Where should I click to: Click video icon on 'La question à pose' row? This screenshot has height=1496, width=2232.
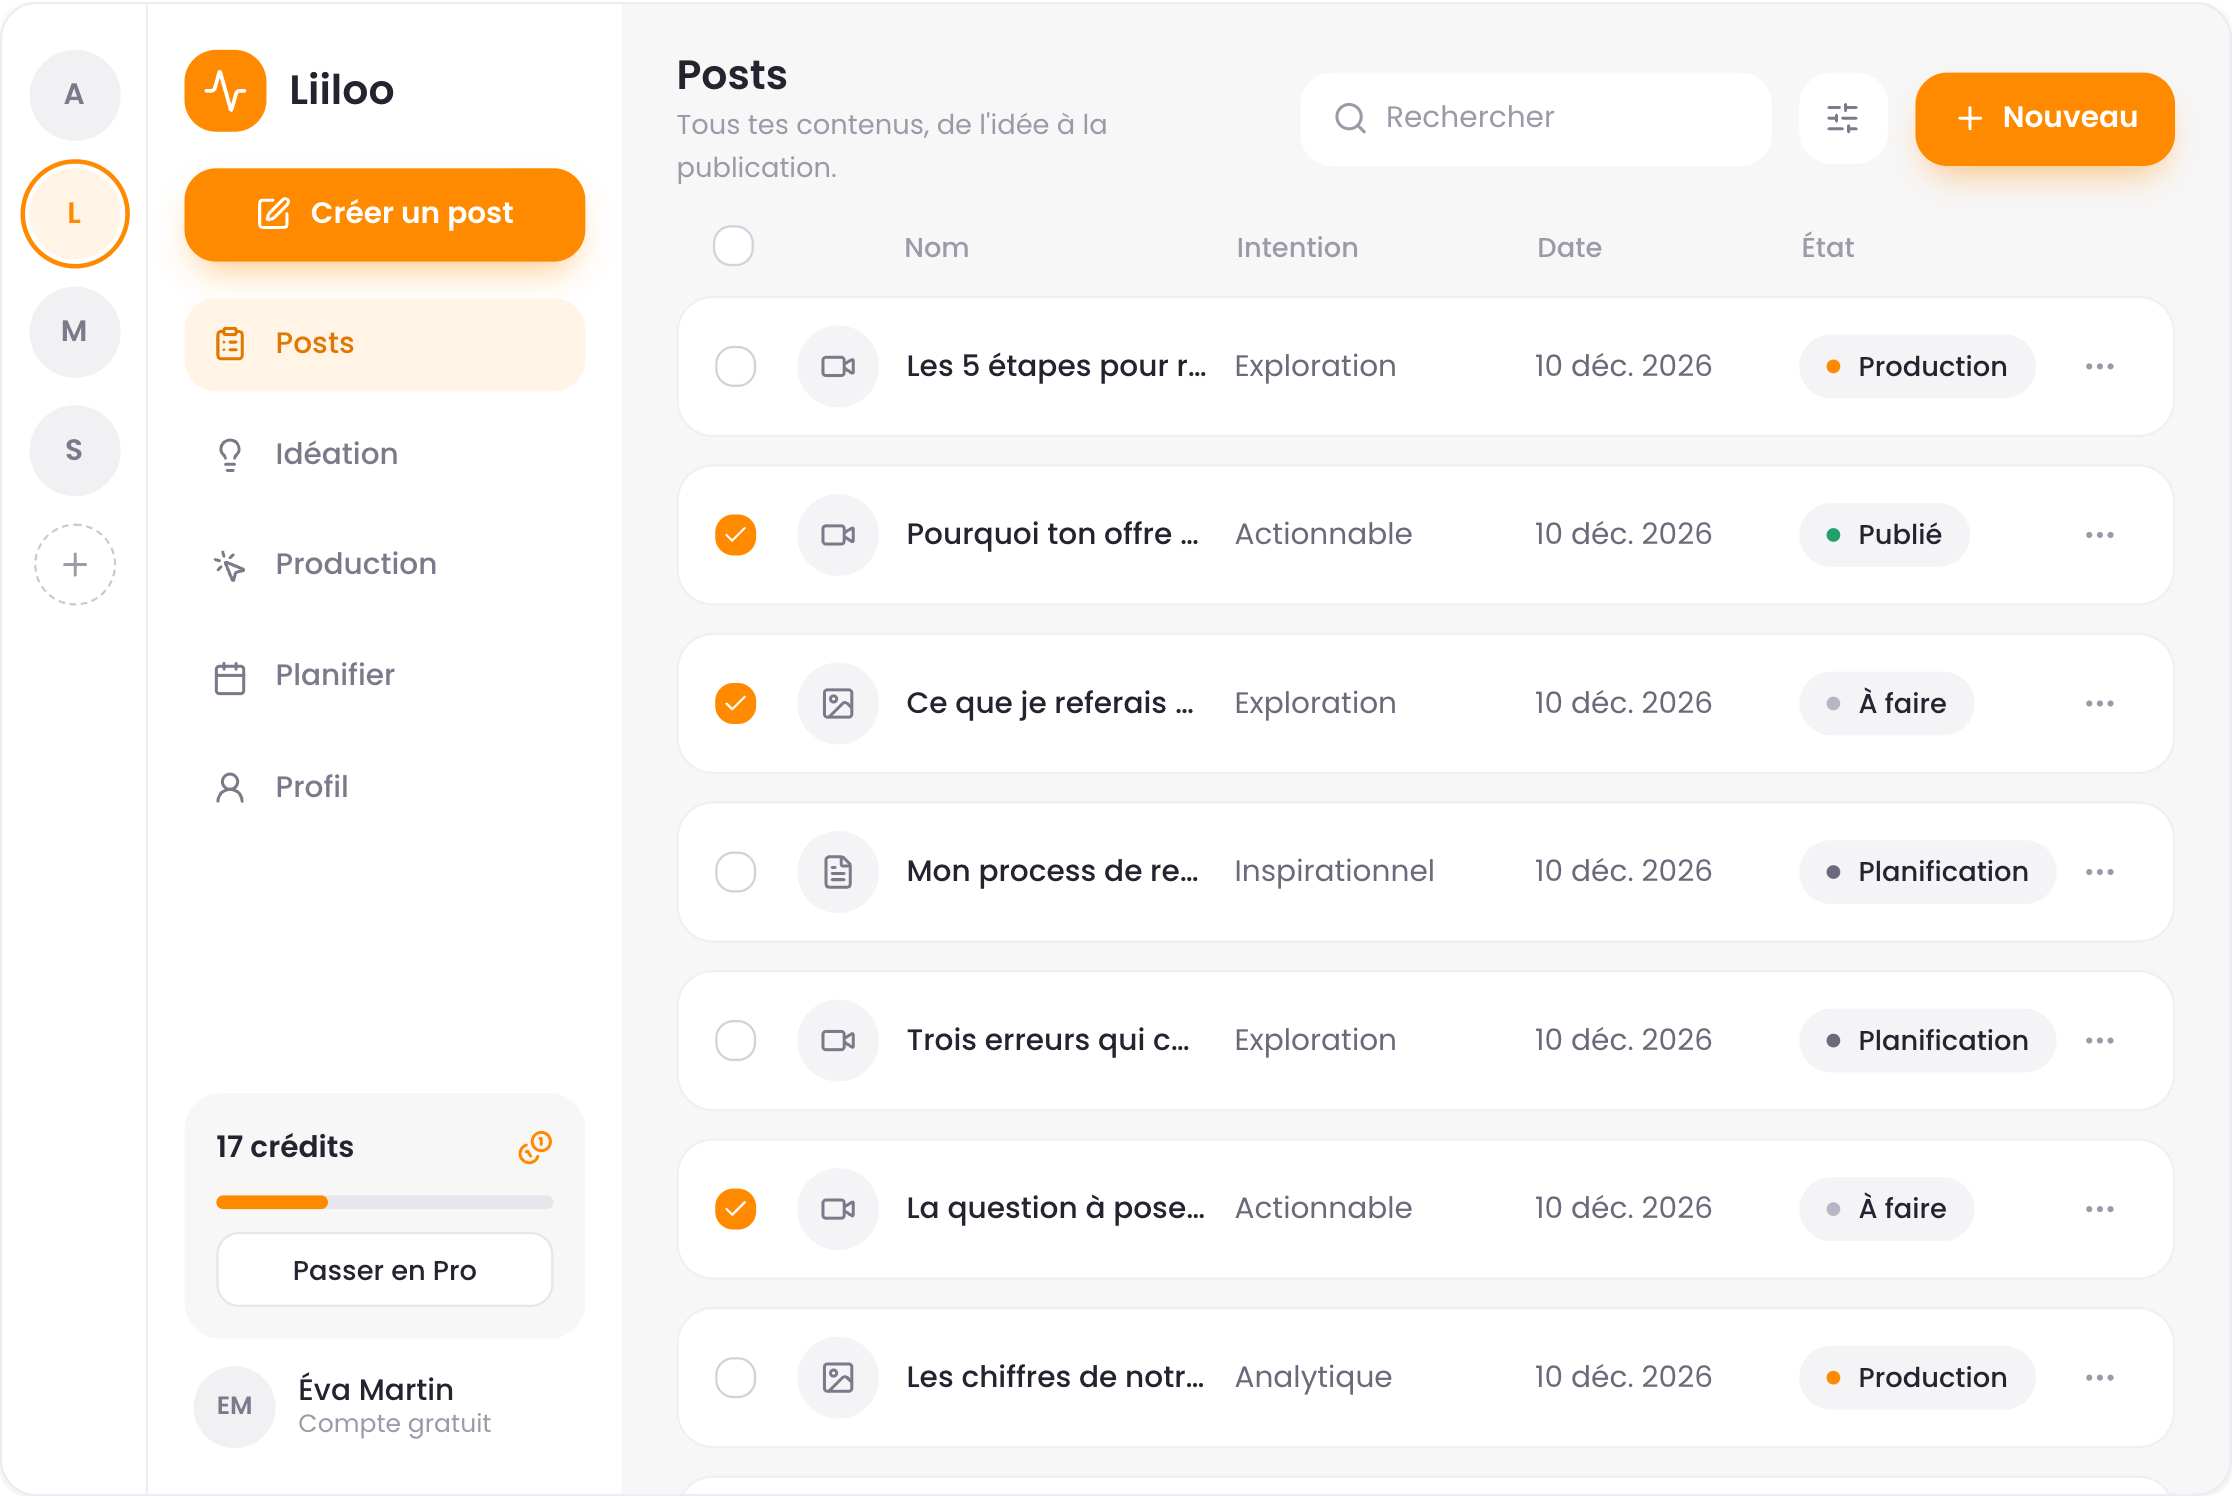838,1209
